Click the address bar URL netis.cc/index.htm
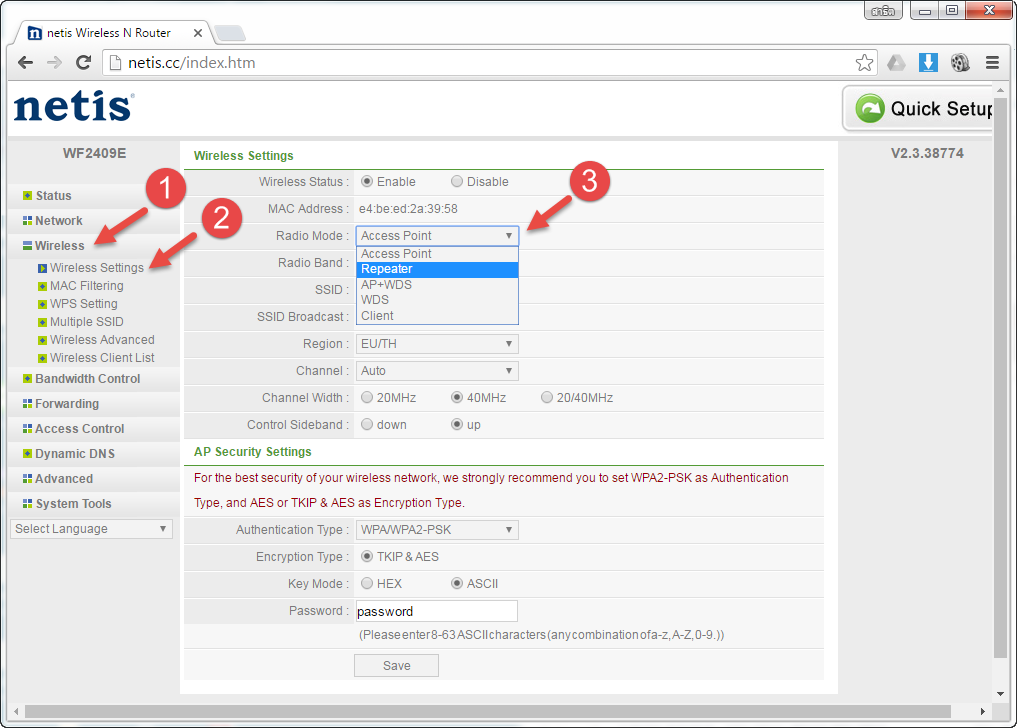 (191, 62)
